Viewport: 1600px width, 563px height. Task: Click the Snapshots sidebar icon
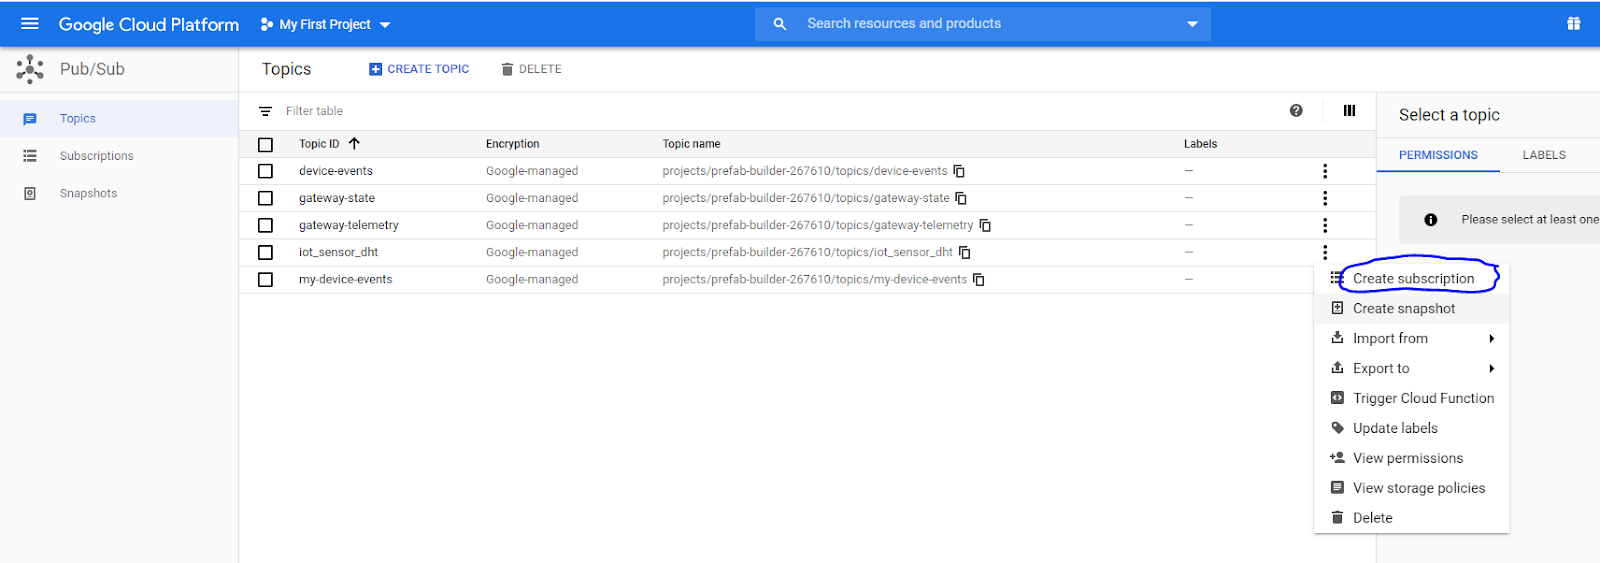(x=30, y=194)
